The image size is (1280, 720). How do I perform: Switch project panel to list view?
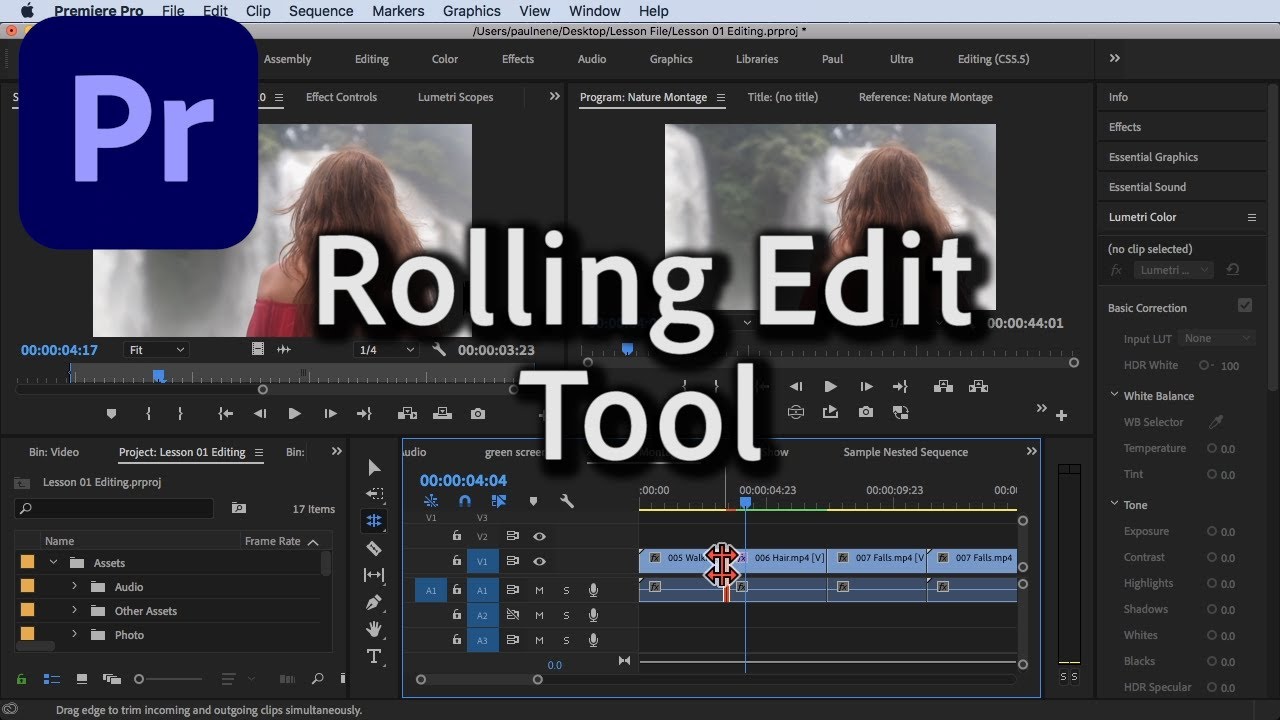click(x=51, y=679)
